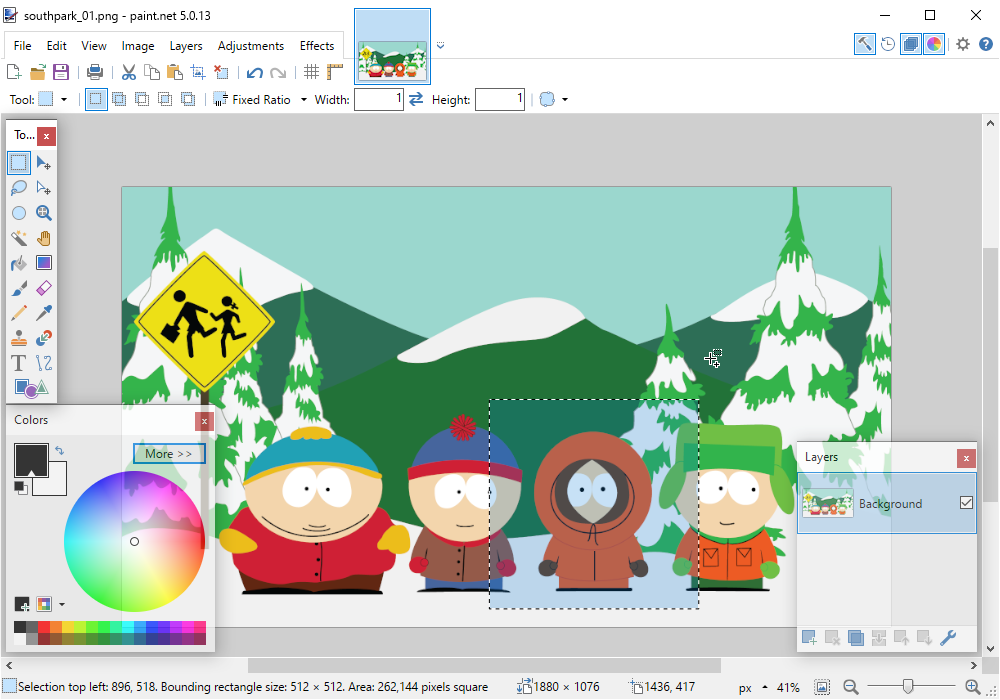Cut selection with the scissors icon

pos(129,72)
